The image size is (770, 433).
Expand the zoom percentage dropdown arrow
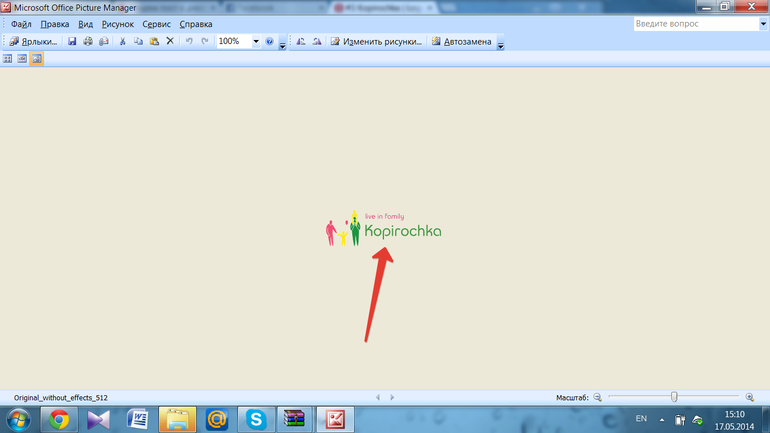(256, 42)
